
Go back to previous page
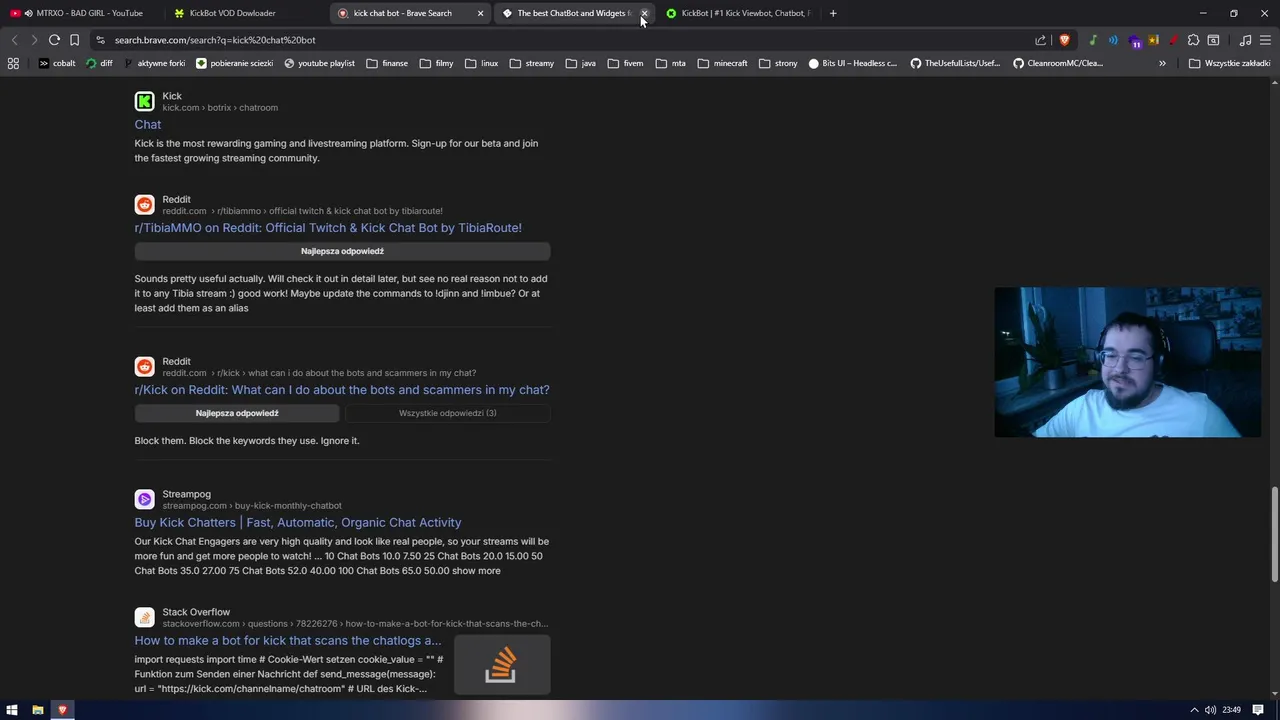point(14,40)
